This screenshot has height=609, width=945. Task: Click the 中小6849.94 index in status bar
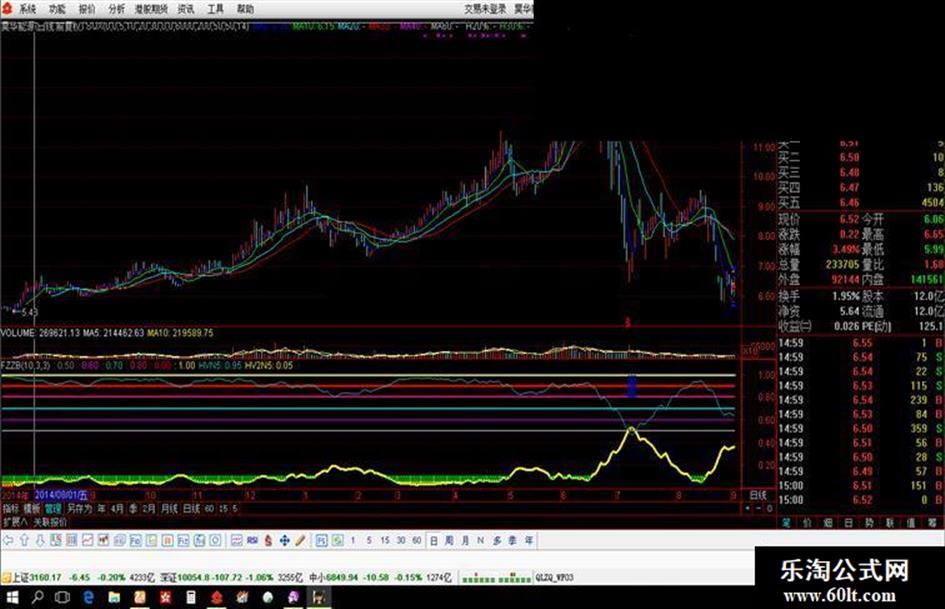pyautogui.click(x=333, y=578)
